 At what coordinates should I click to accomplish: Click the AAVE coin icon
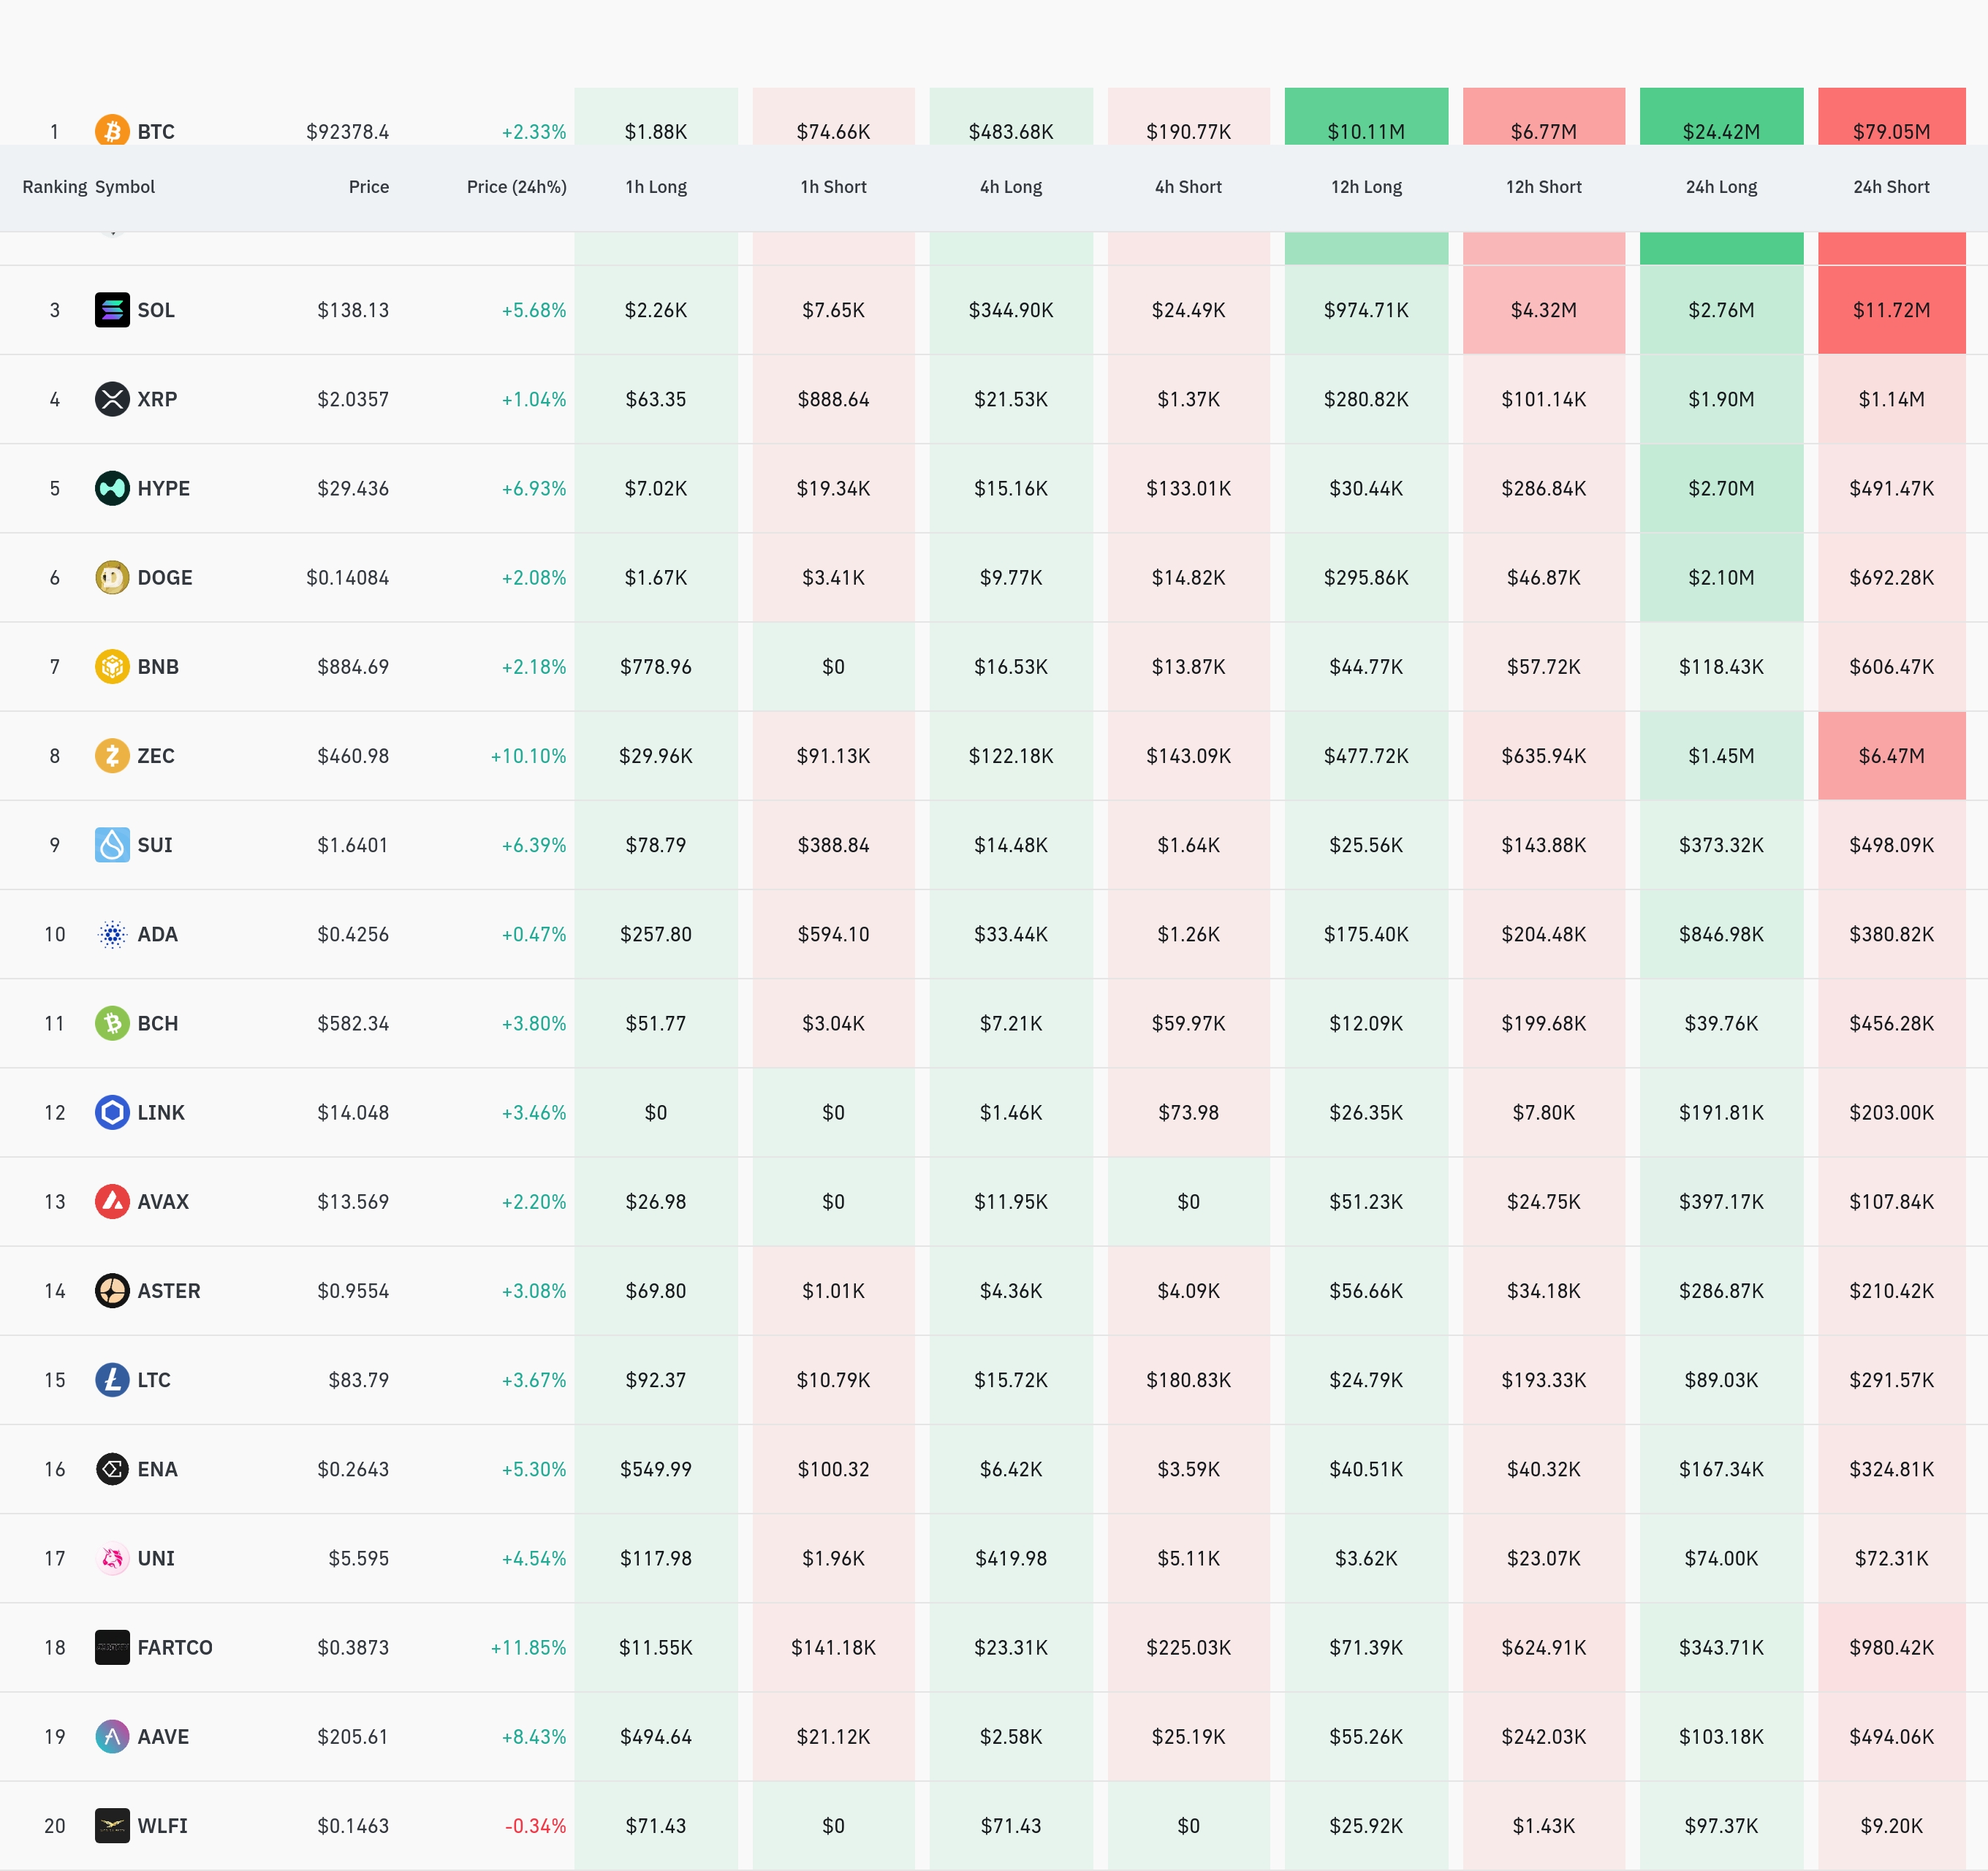click(x=112, y=1736)
